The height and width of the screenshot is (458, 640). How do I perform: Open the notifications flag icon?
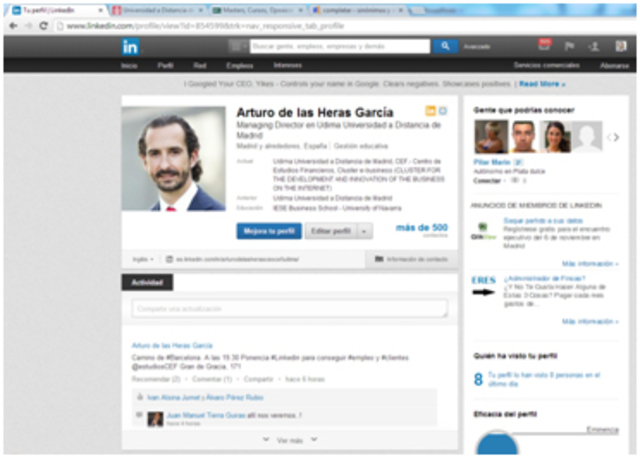click(569, 46)
